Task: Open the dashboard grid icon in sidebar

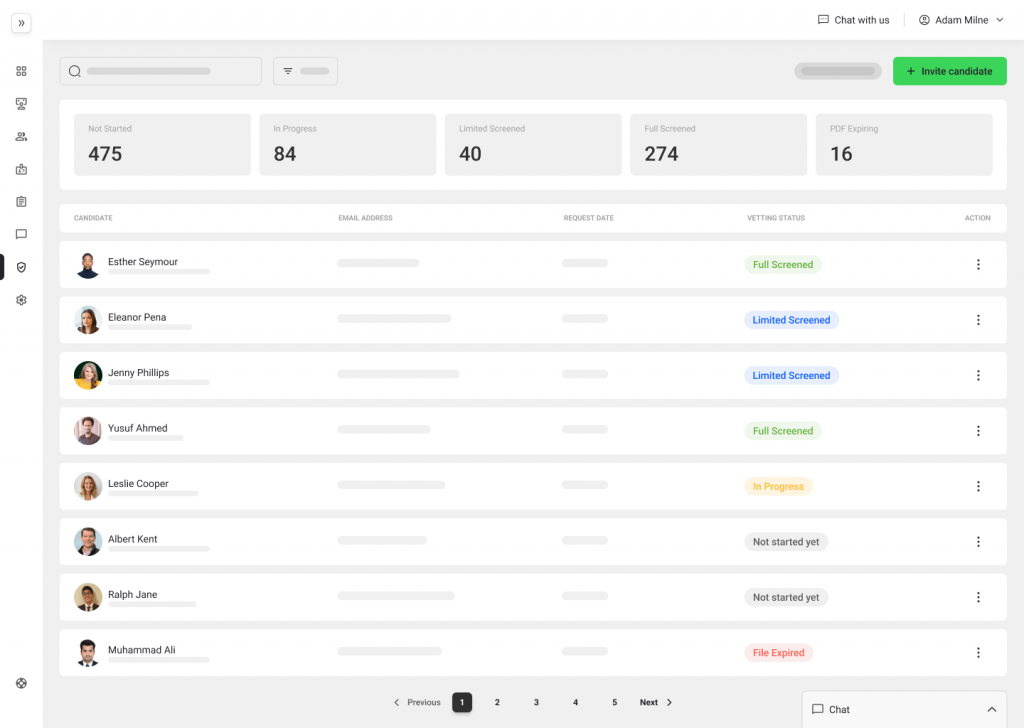Action: [21, 71]
